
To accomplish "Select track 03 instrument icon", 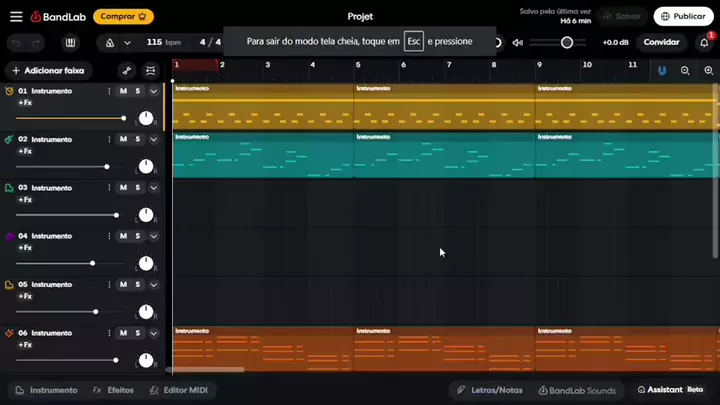I will (9, 188).
